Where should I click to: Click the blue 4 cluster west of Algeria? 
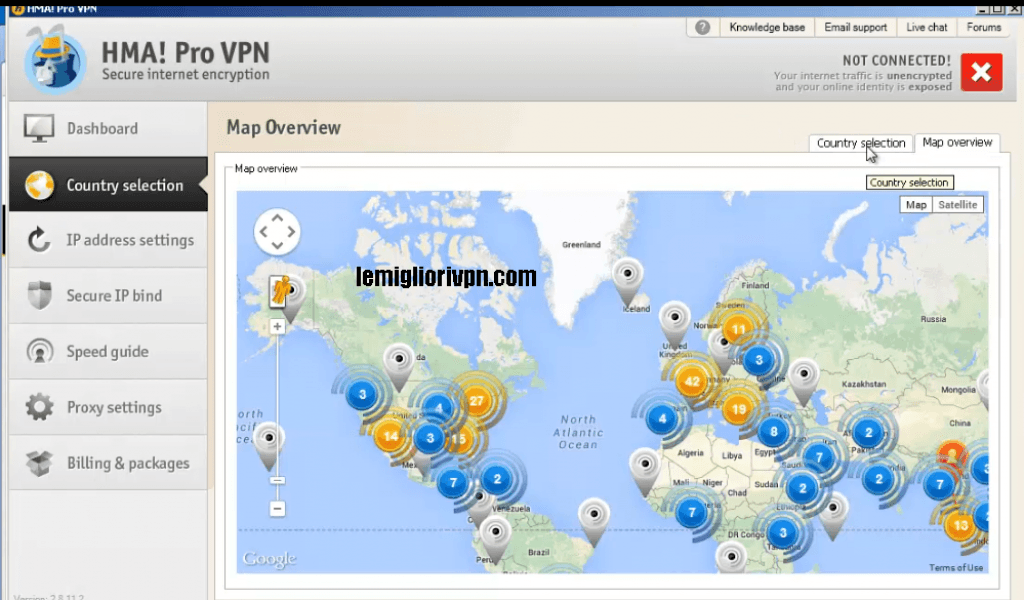(662, 418)
